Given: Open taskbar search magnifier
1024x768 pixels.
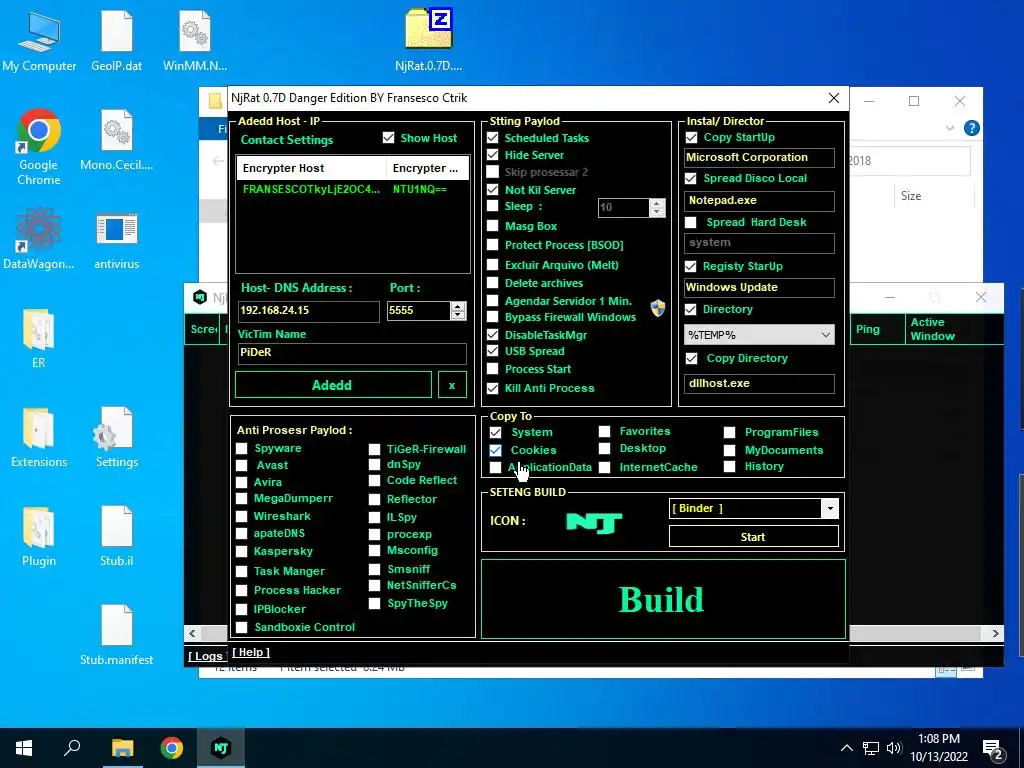Looking at the screenshot, I should (72, 748).
